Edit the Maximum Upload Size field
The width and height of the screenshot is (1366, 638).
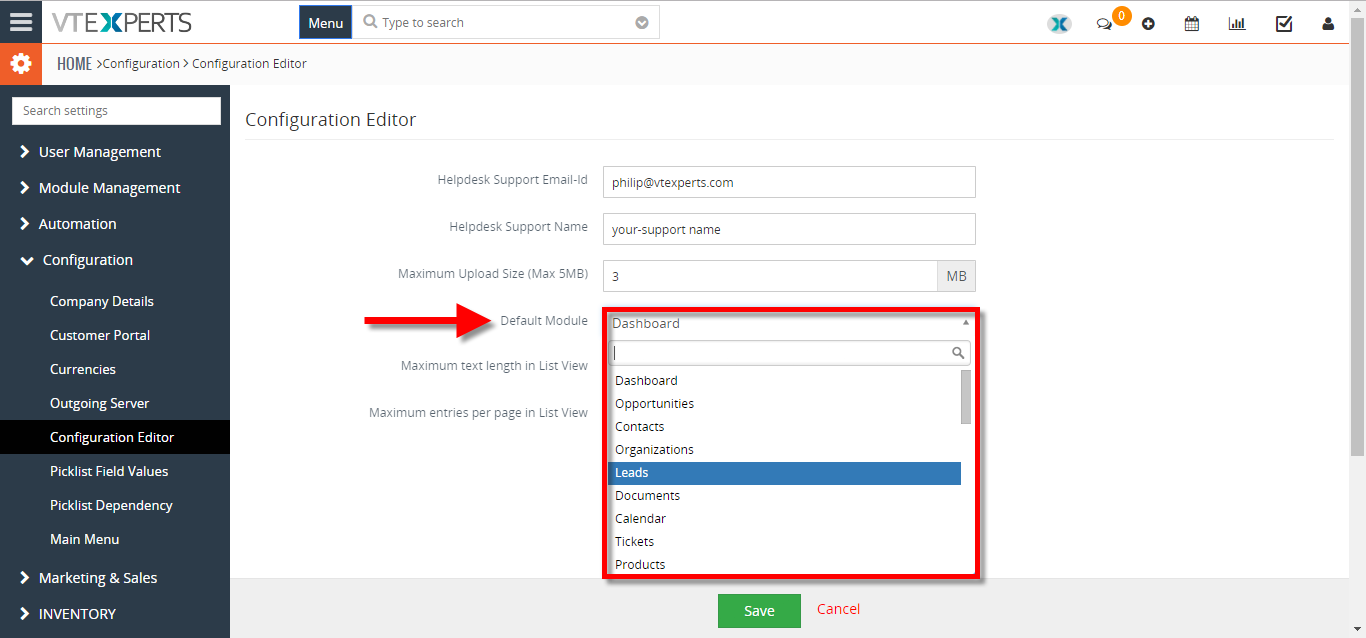770,276
